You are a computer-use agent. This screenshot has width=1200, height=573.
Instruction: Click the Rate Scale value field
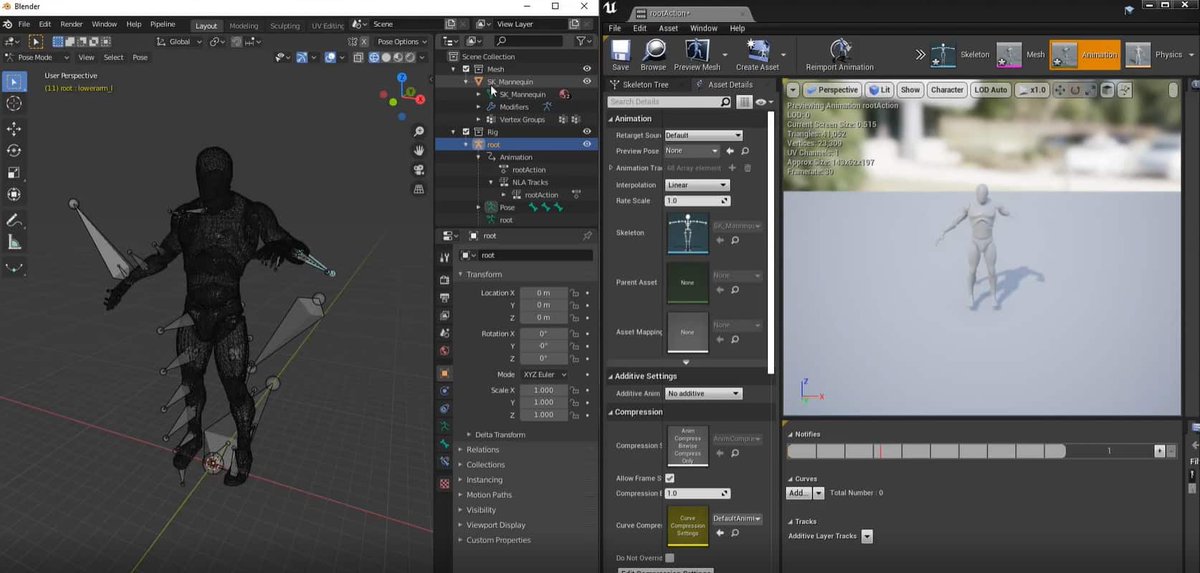point(698,201)
